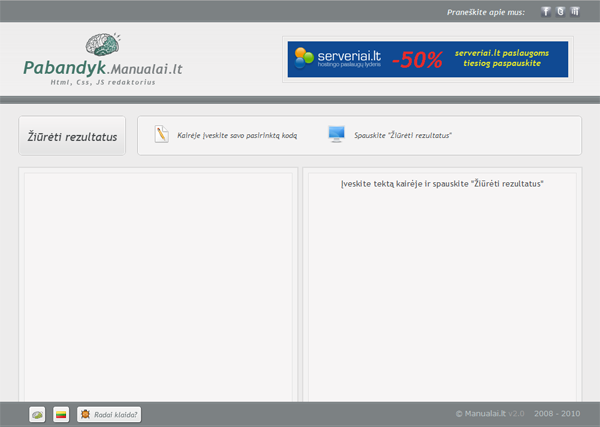Click the "Spauskite Žiūrėti rezultatus" hint text
This screenshot has height=427, width=600.
[x=403, y=135]
